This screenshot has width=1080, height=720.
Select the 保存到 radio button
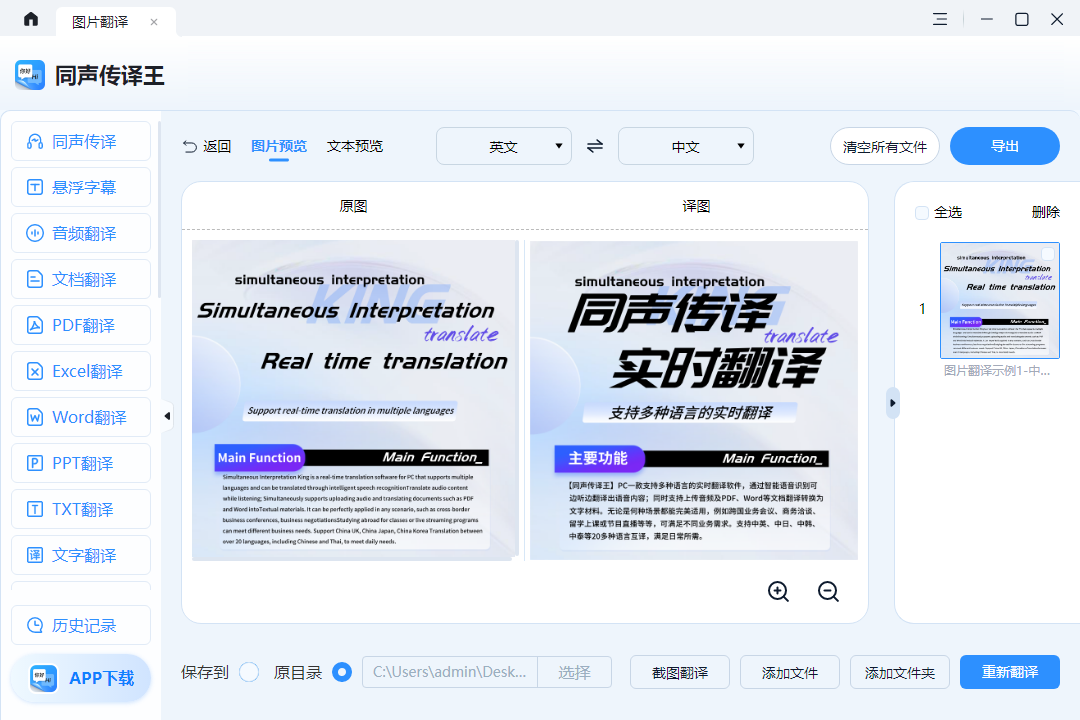point(249,672)
